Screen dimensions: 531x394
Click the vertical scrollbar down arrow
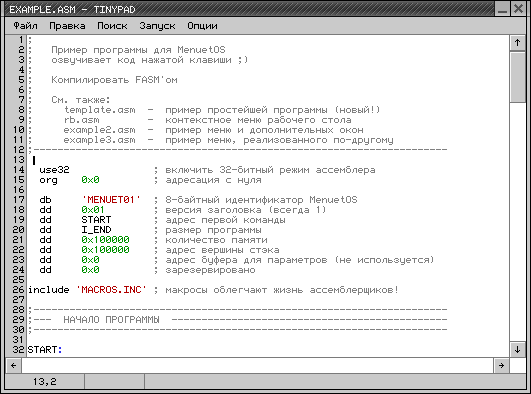(517, 349)
